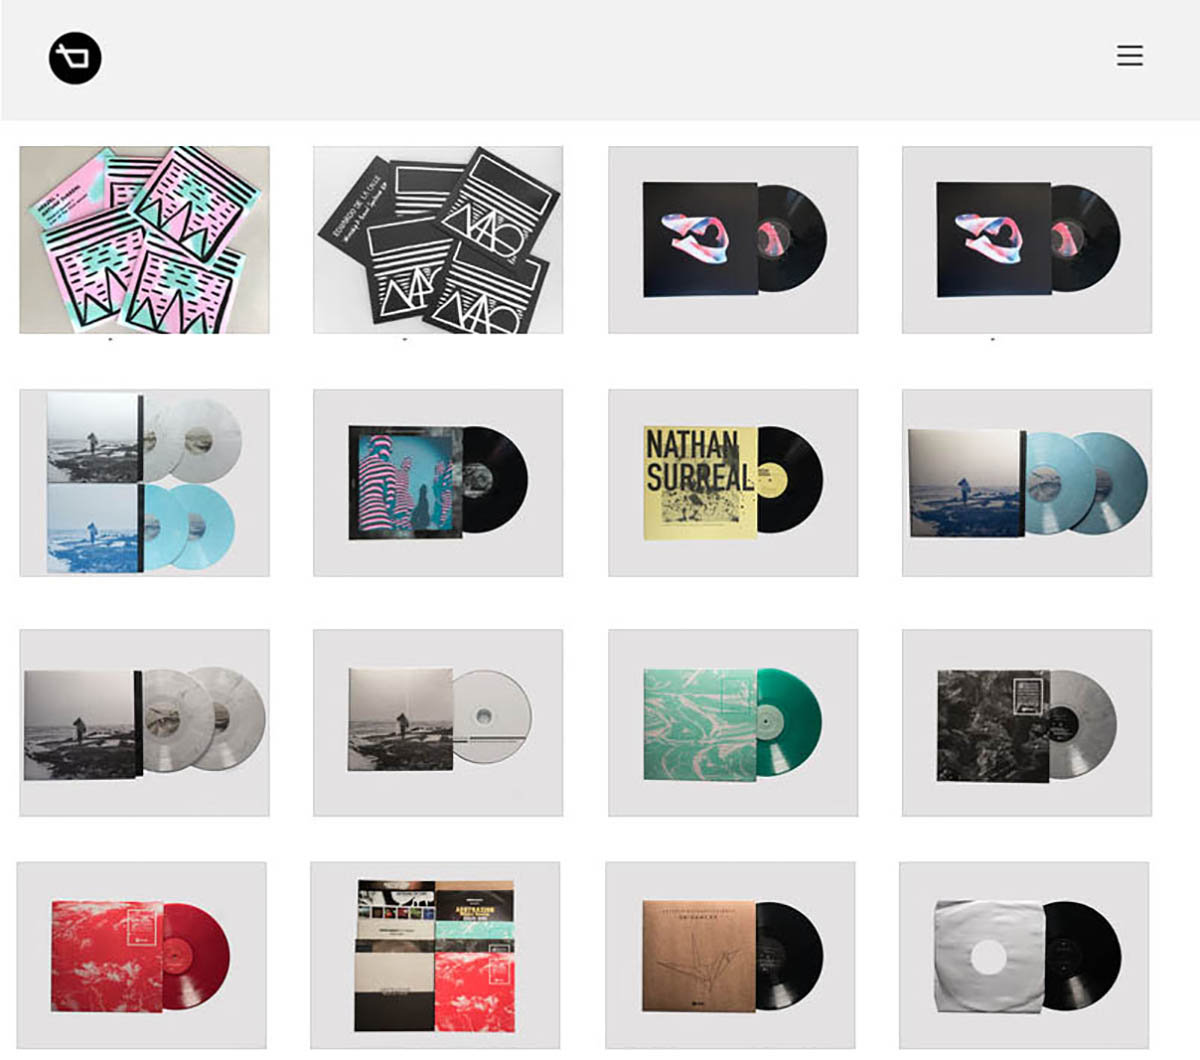
Task: Click the red vinyl disc in bottom row
Action: tap(197, 955)
